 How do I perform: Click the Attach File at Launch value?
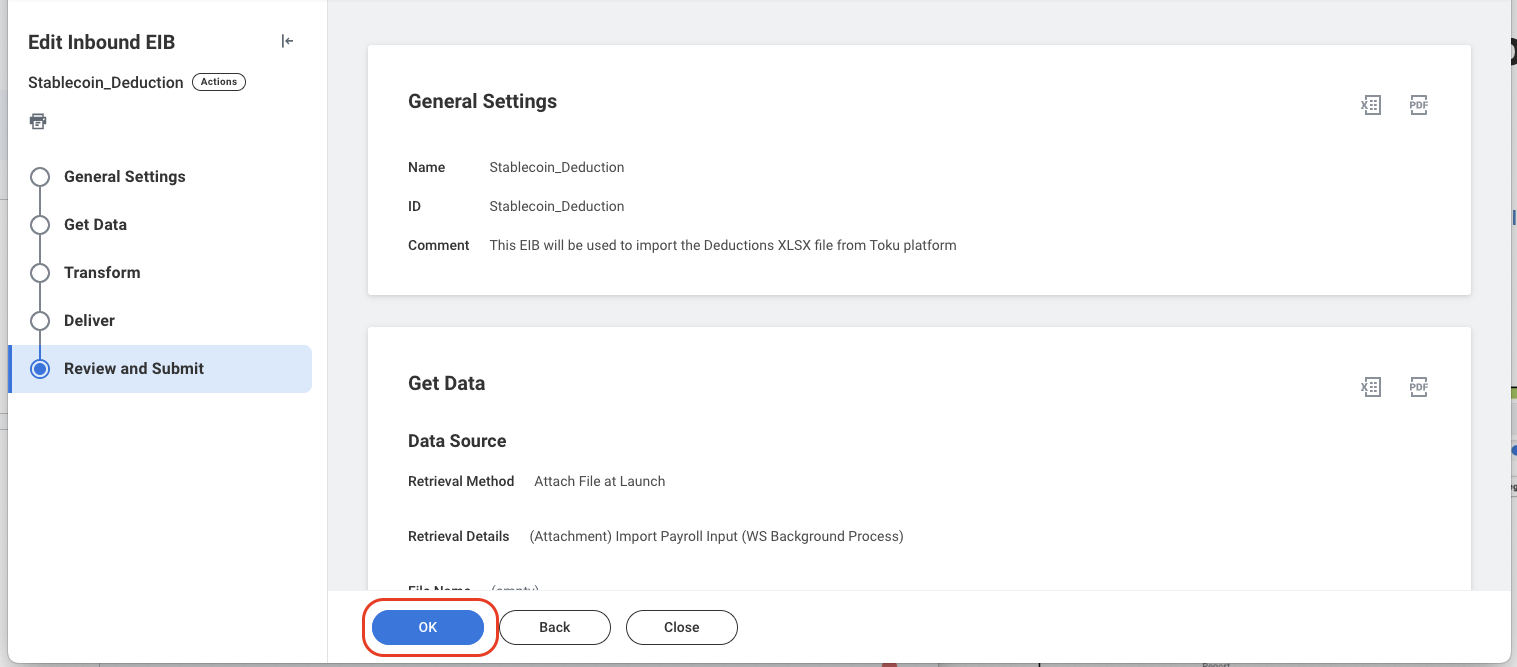[x=600, y=481]
